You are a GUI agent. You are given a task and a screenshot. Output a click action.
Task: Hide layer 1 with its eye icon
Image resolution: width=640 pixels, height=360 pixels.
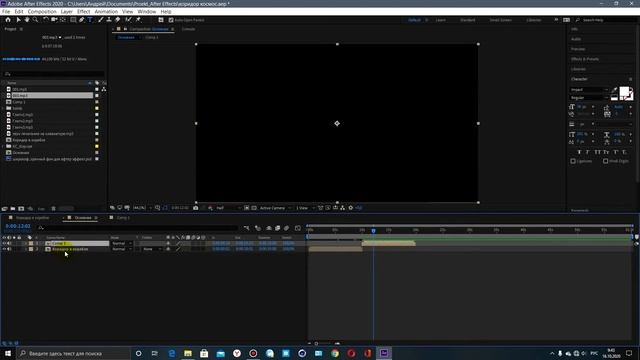coord(4,243)
